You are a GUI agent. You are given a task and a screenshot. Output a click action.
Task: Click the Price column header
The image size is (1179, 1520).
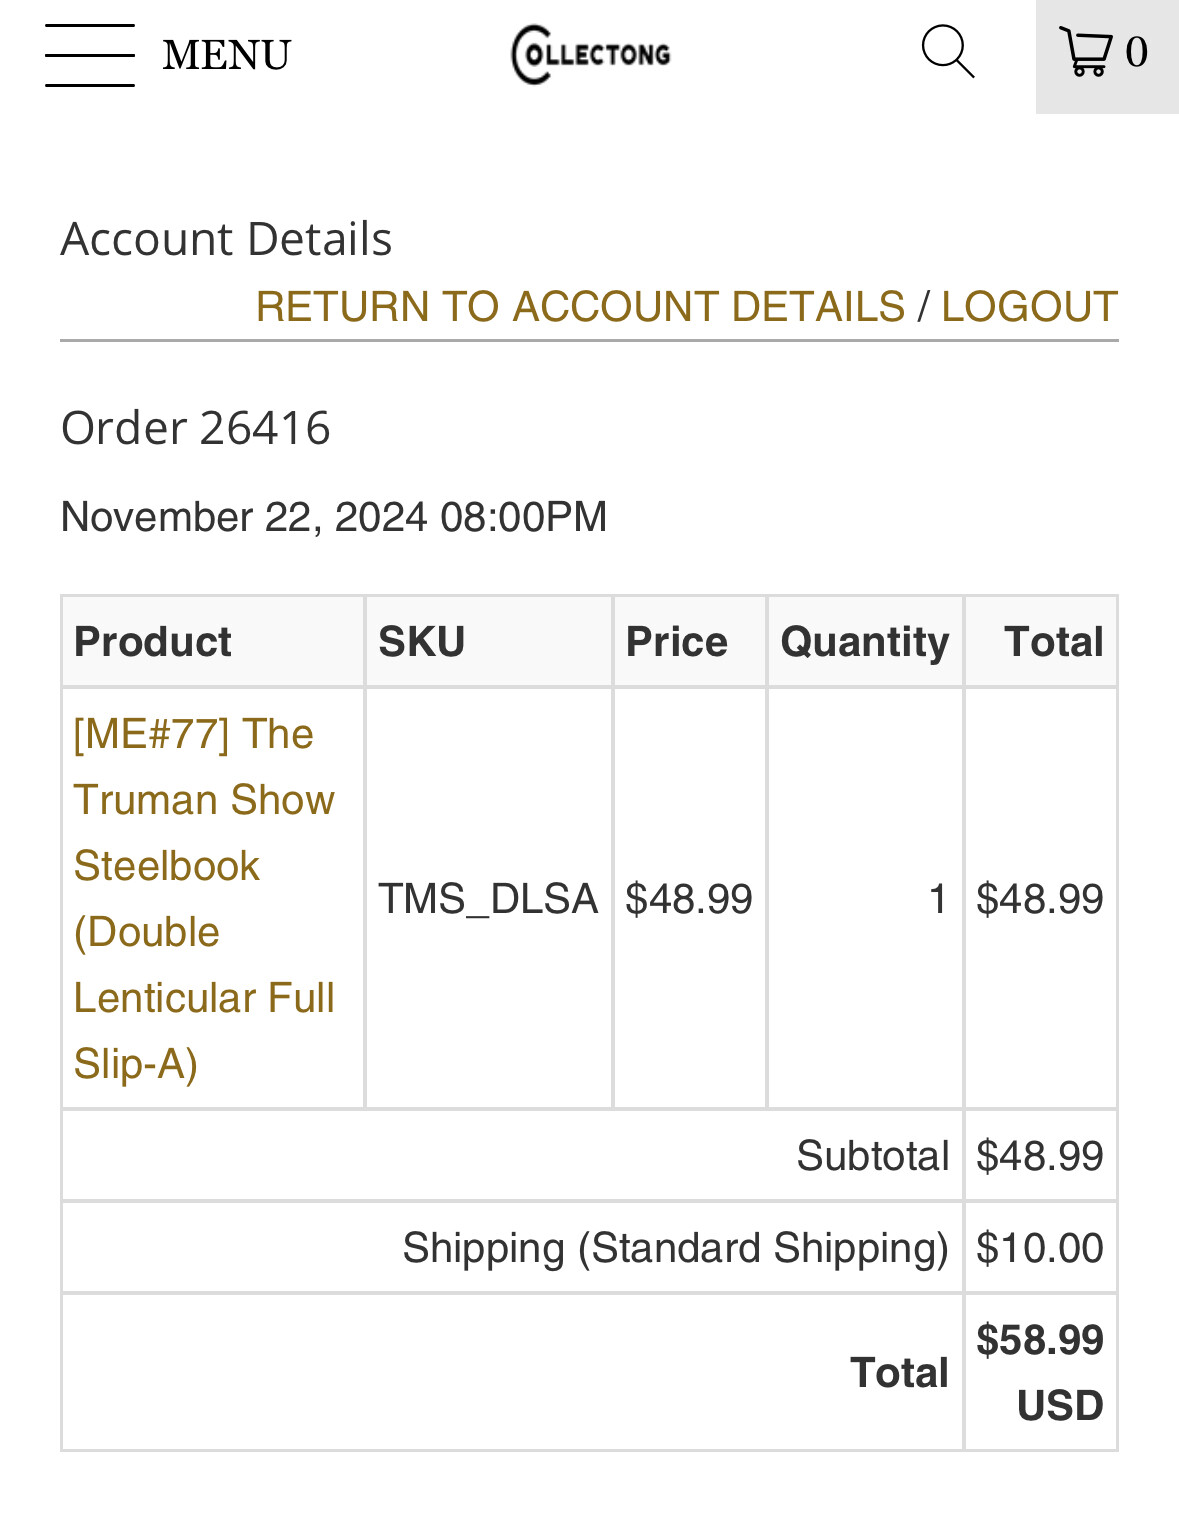point(676,642)
